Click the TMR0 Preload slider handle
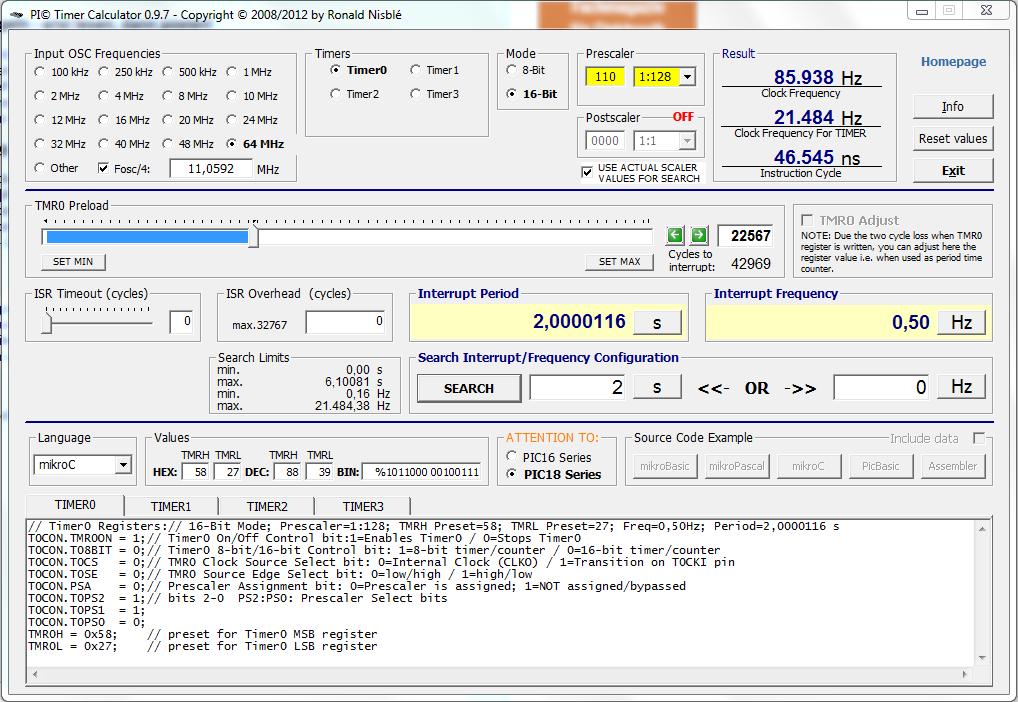Viewport: 1018px width, 702px height. tap(253, 237)
